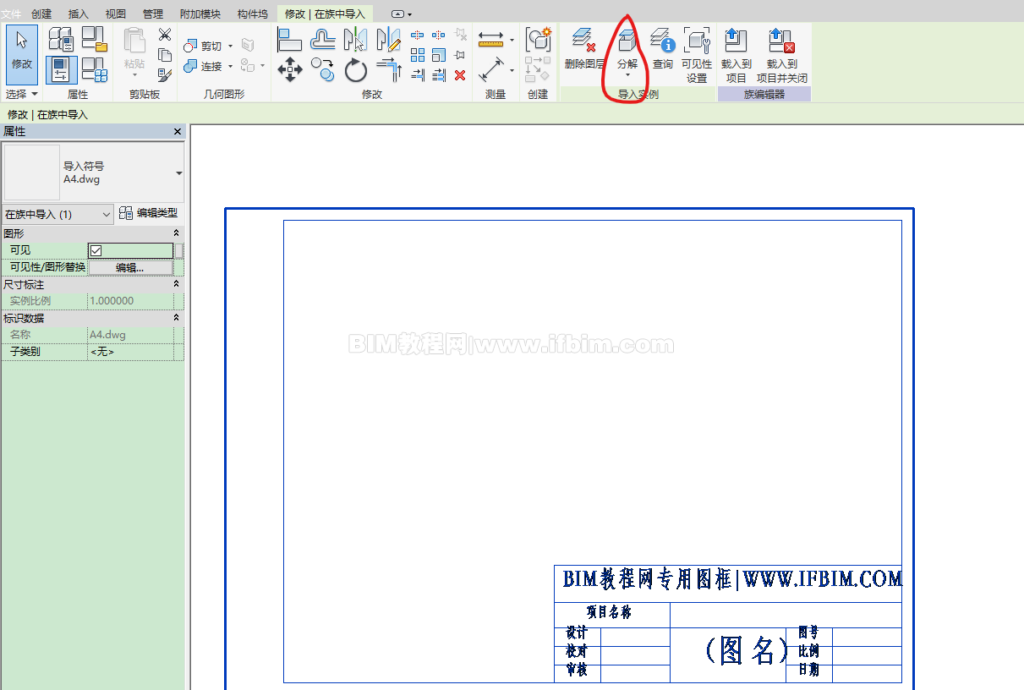1024x690 pixels.
Task: Open the 连接 (Join) dropdown arrow
Action: 231,66
